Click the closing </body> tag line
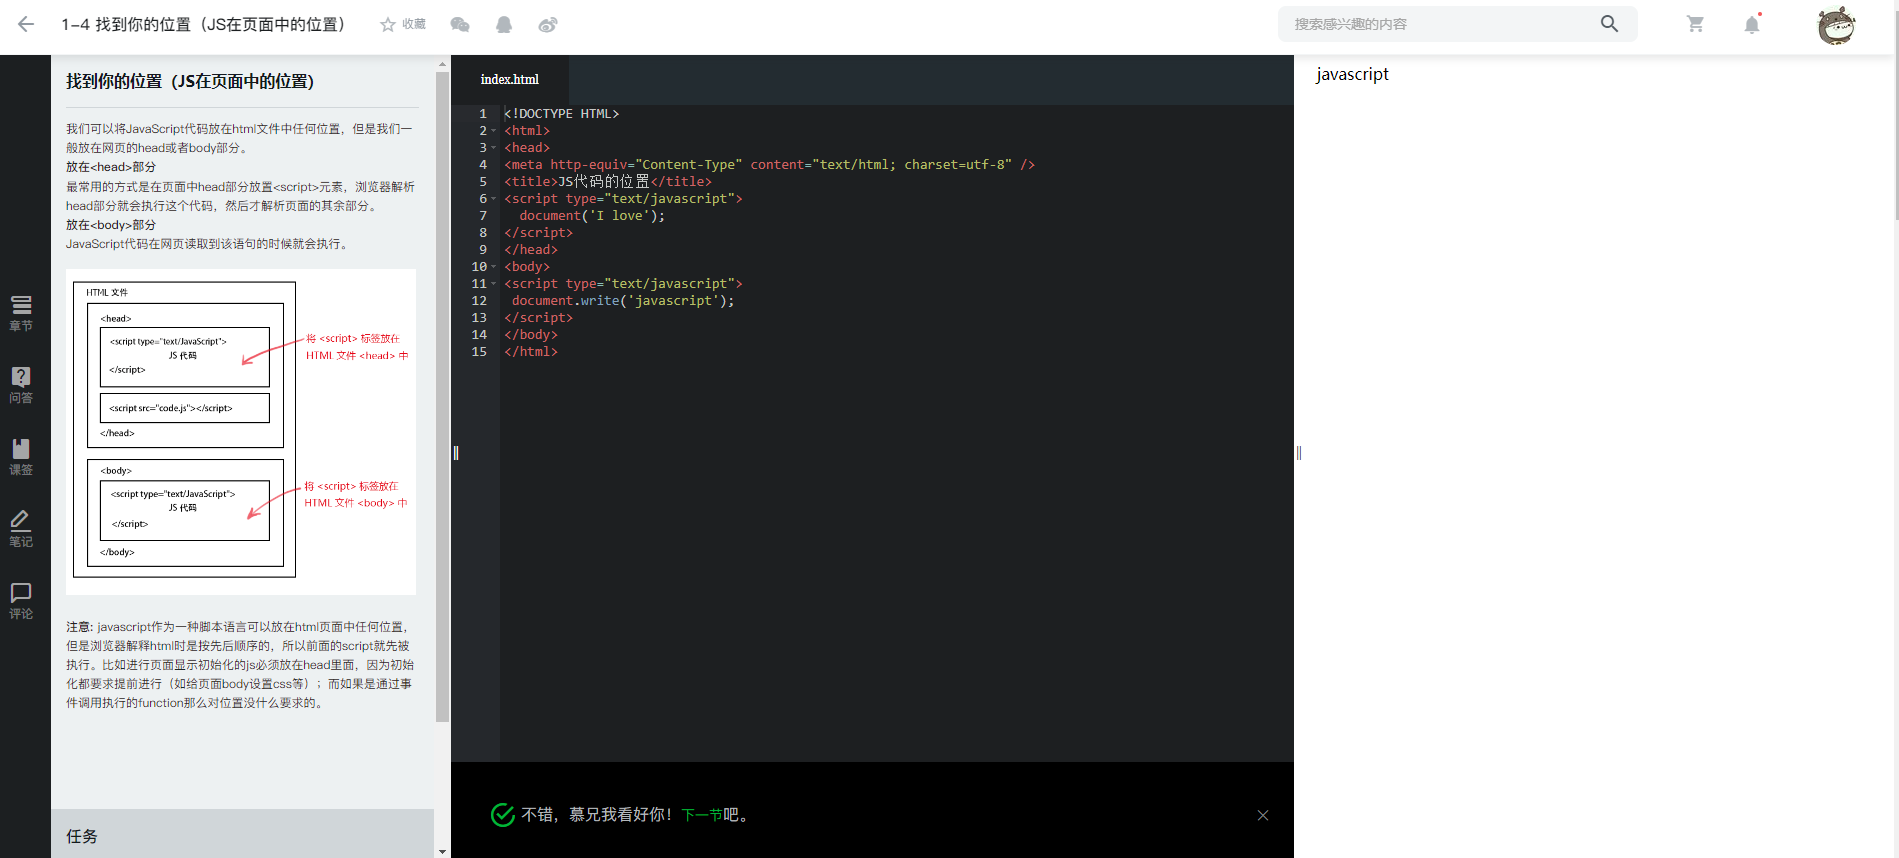 531,335
